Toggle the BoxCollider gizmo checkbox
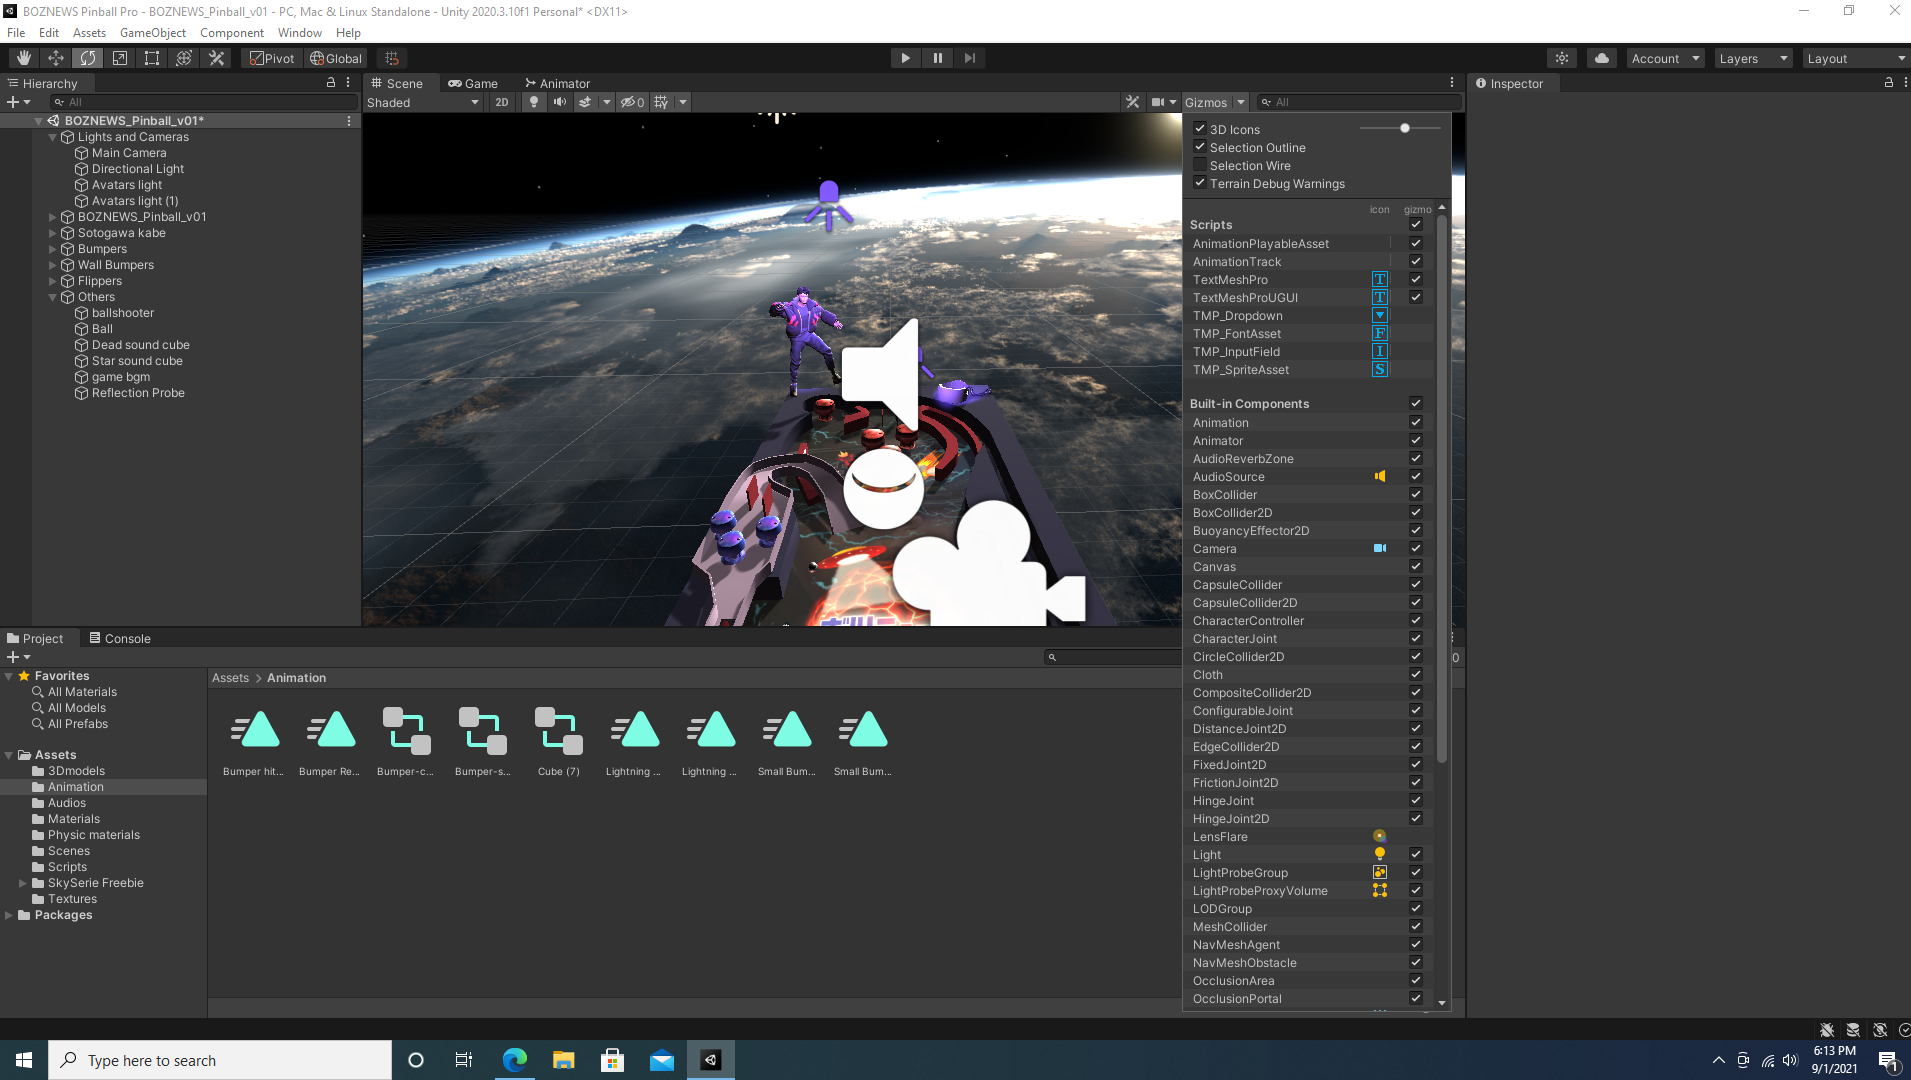The width and height of the screenshot is (1911, 1080). point(1416,495)
